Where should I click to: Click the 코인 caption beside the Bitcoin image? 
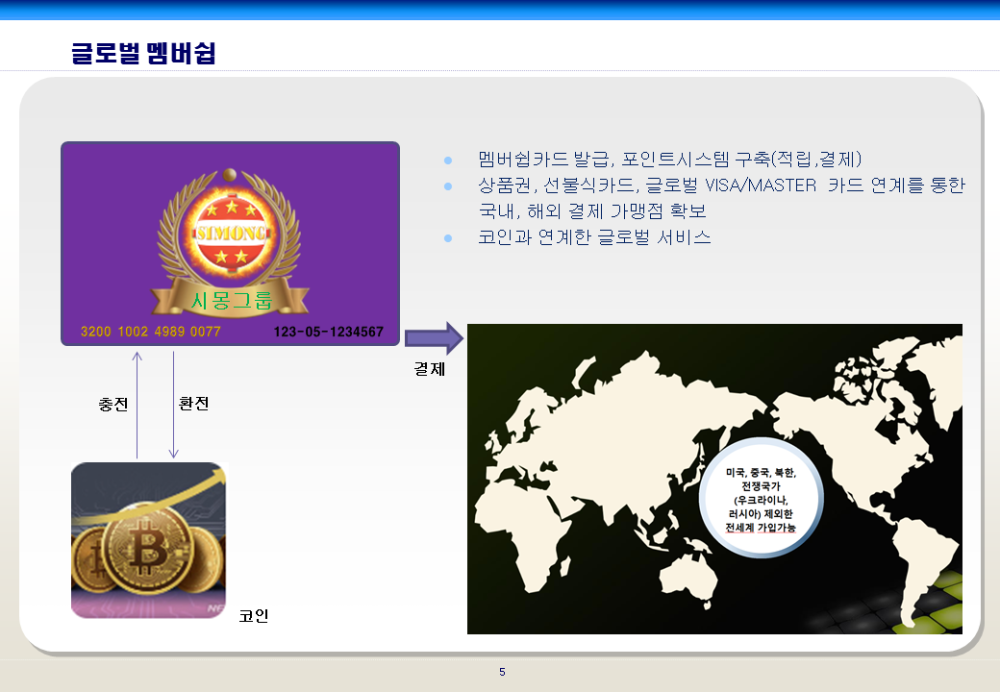(253, 616)
